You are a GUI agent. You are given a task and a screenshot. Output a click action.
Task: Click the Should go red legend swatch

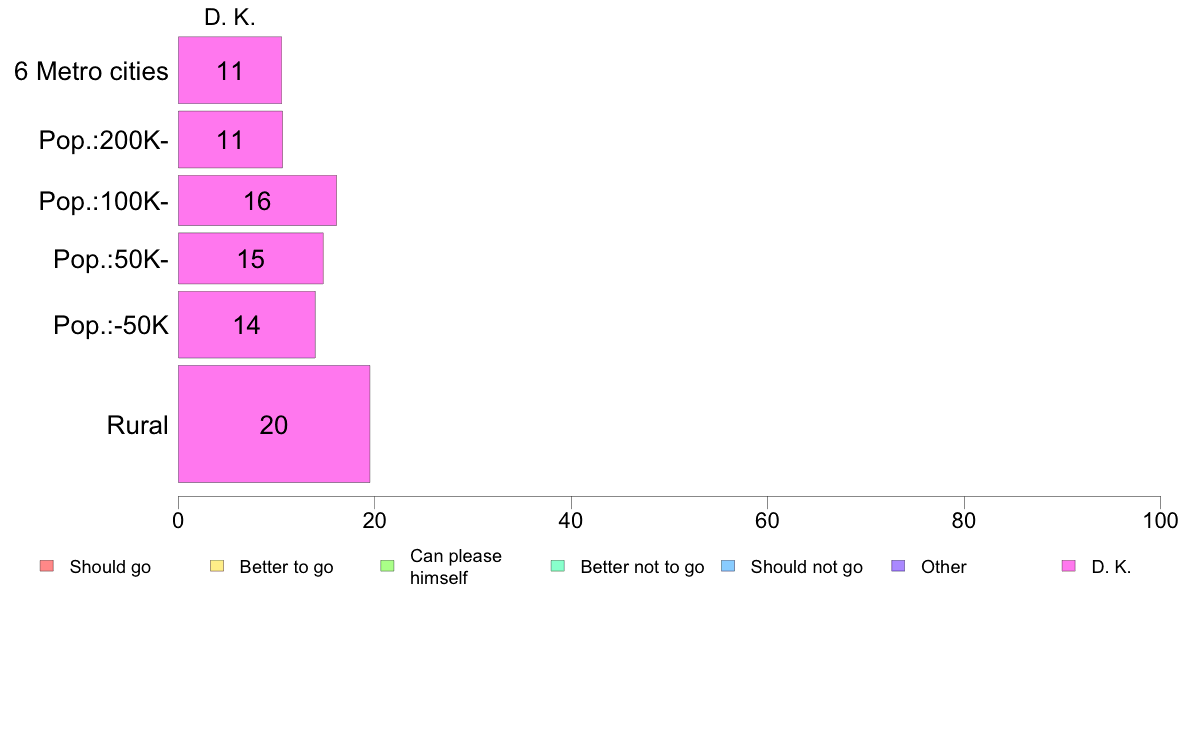point(47,566)
